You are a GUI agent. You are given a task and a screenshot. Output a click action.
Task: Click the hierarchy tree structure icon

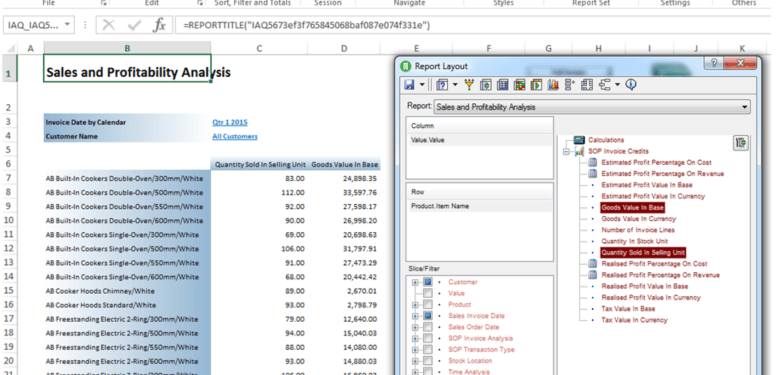[604, 85]
